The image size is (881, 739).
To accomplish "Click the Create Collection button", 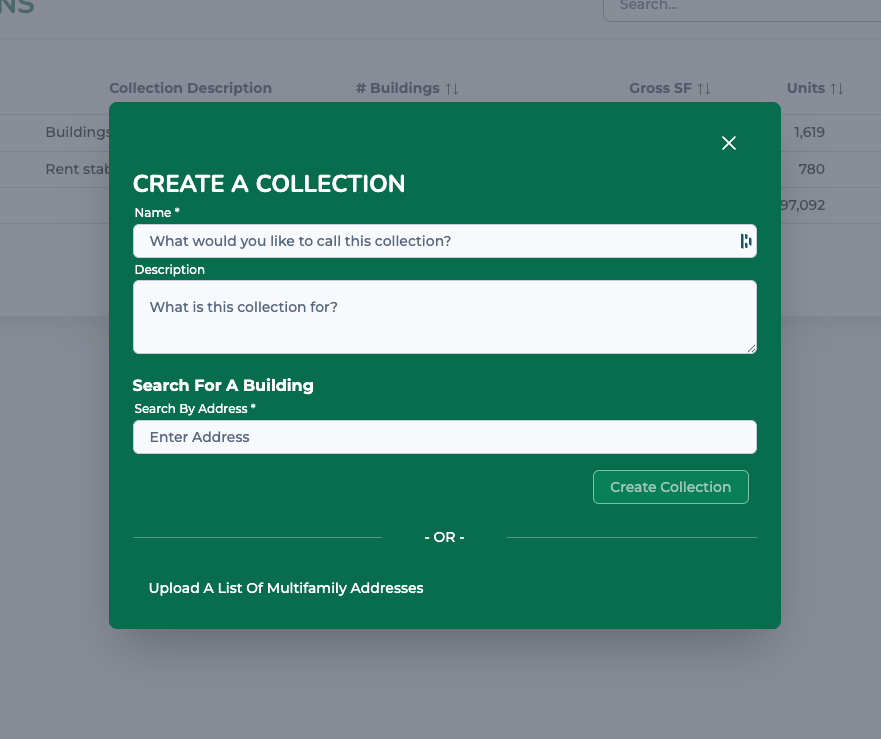I will [670, 487].
